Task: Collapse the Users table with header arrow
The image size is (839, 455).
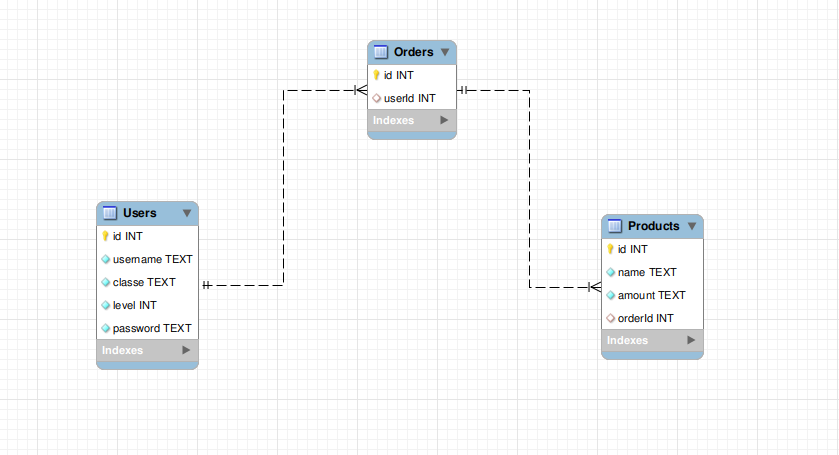Action: [187, 213]
